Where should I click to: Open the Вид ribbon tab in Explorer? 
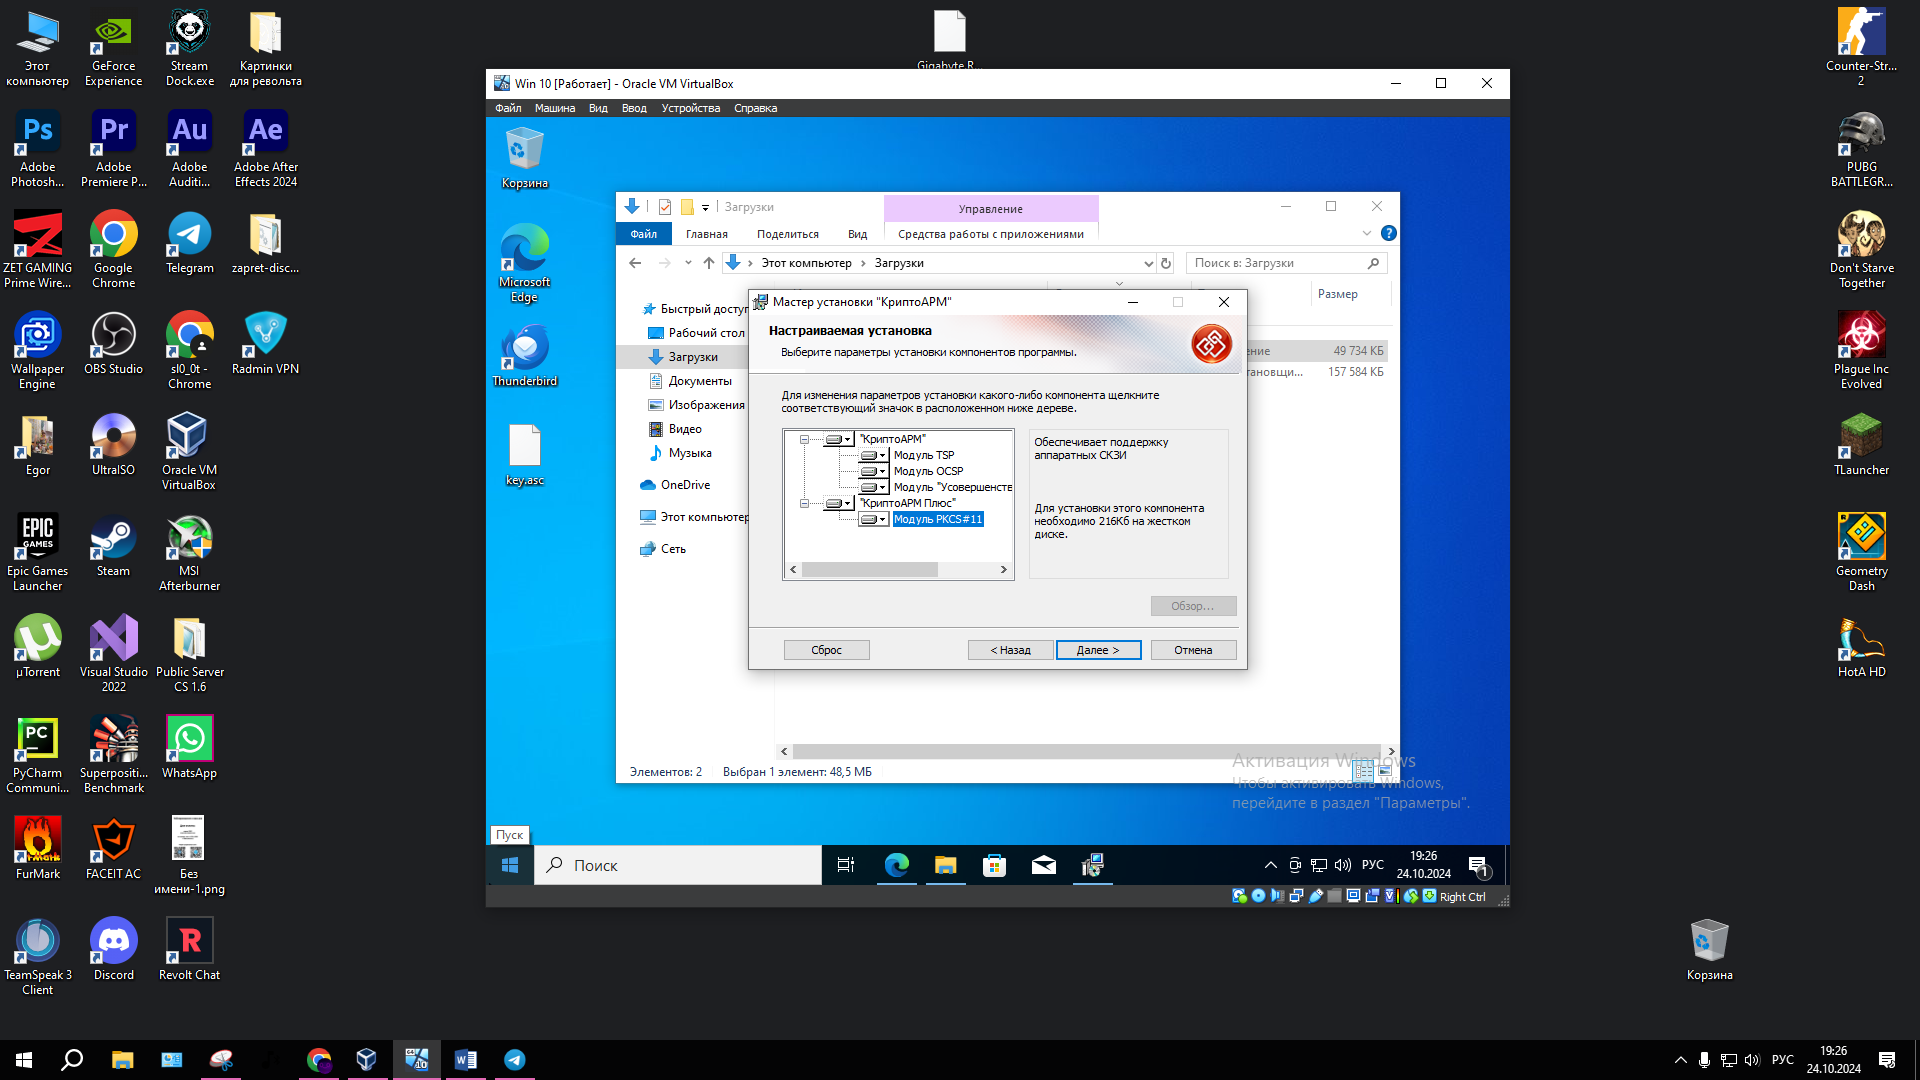(857, 234)
